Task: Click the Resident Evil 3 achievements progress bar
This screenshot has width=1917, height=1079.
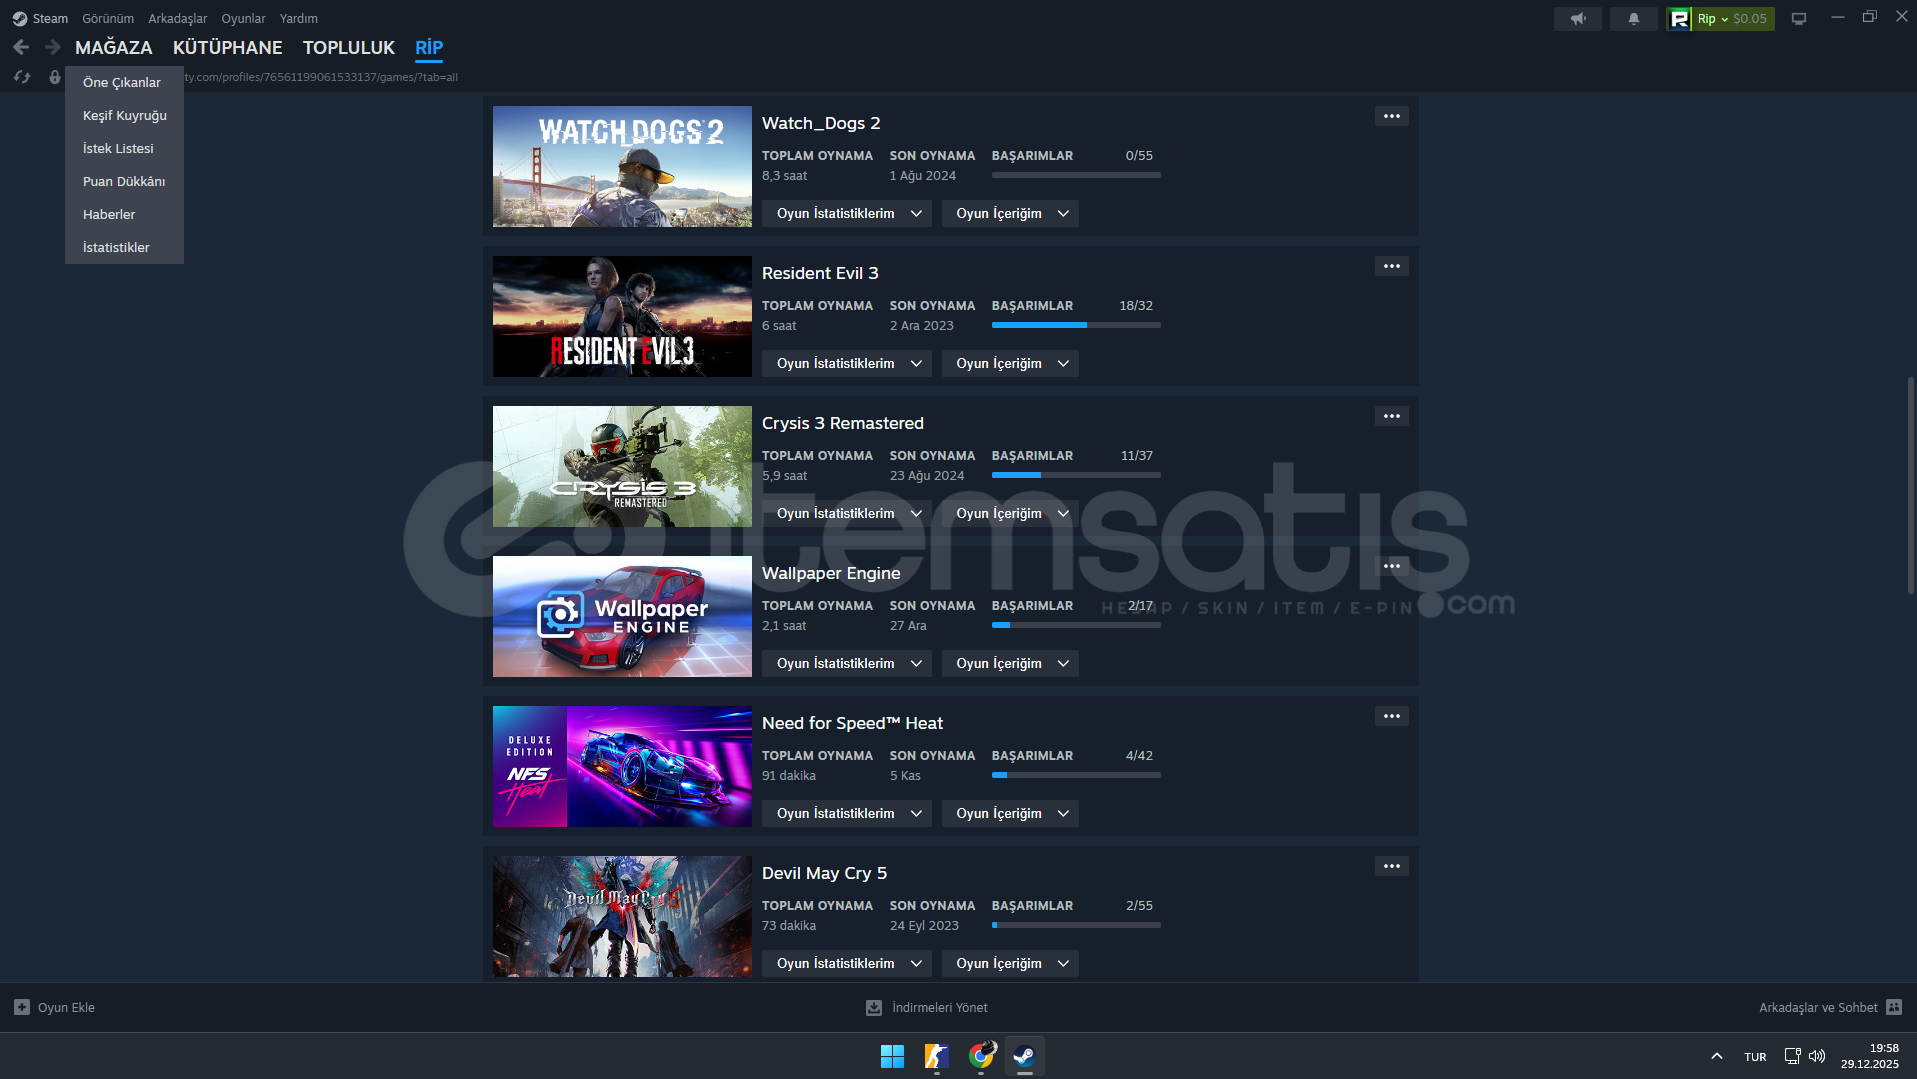Action: coord(1076,325)
